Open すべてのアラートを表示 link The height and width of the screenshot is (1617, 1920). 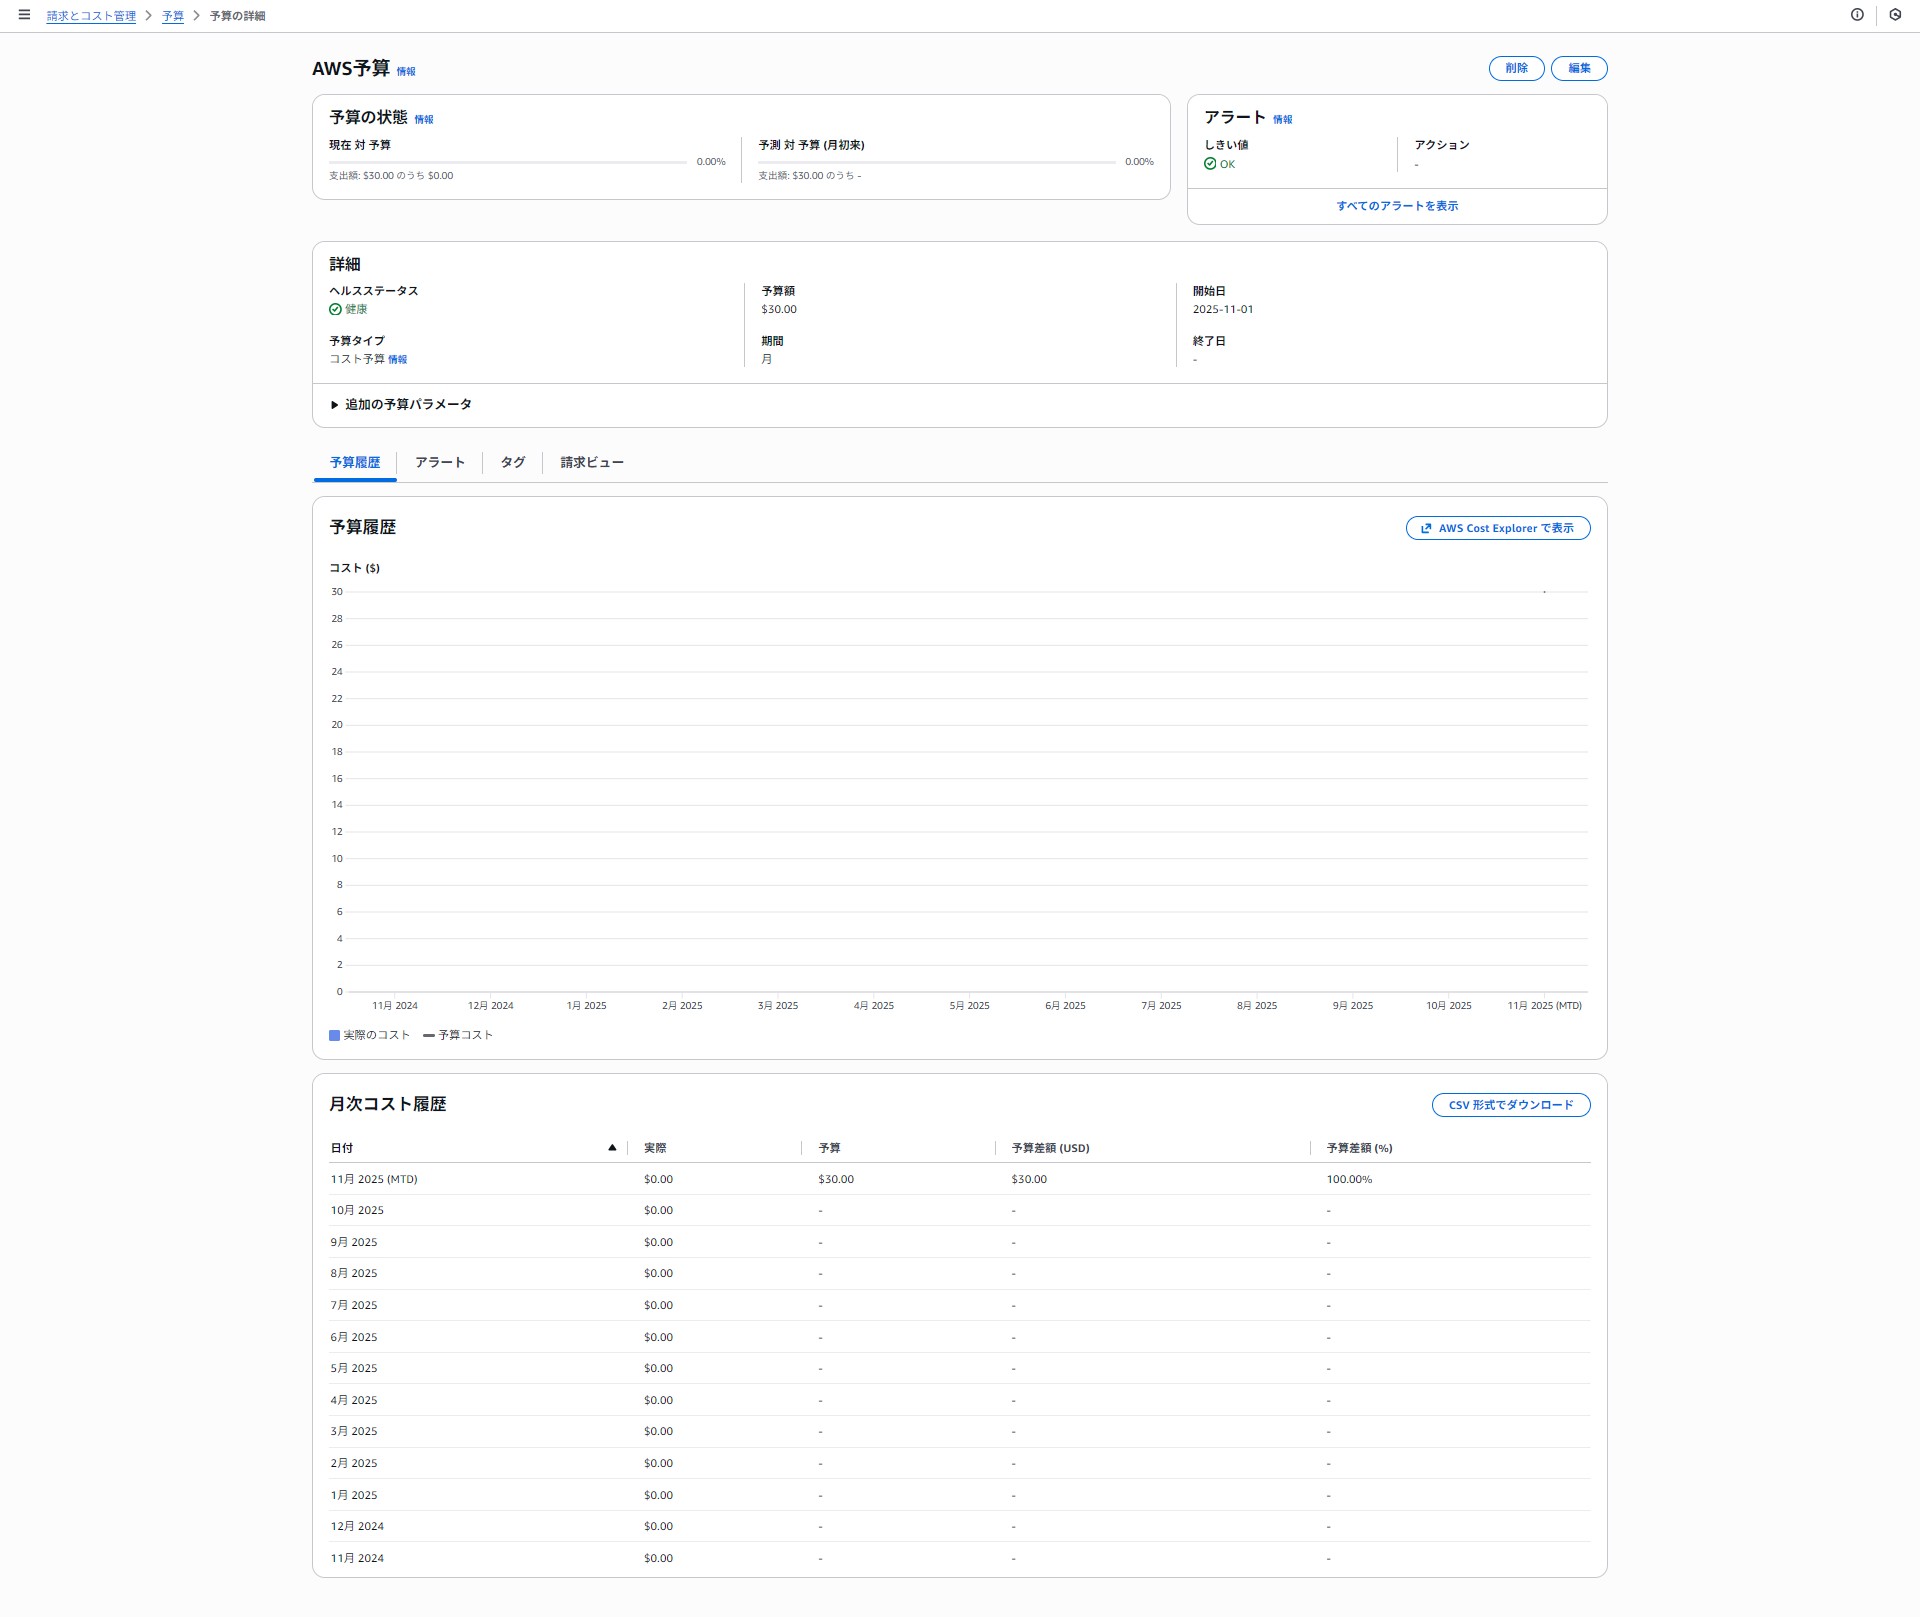point(1397,206)
